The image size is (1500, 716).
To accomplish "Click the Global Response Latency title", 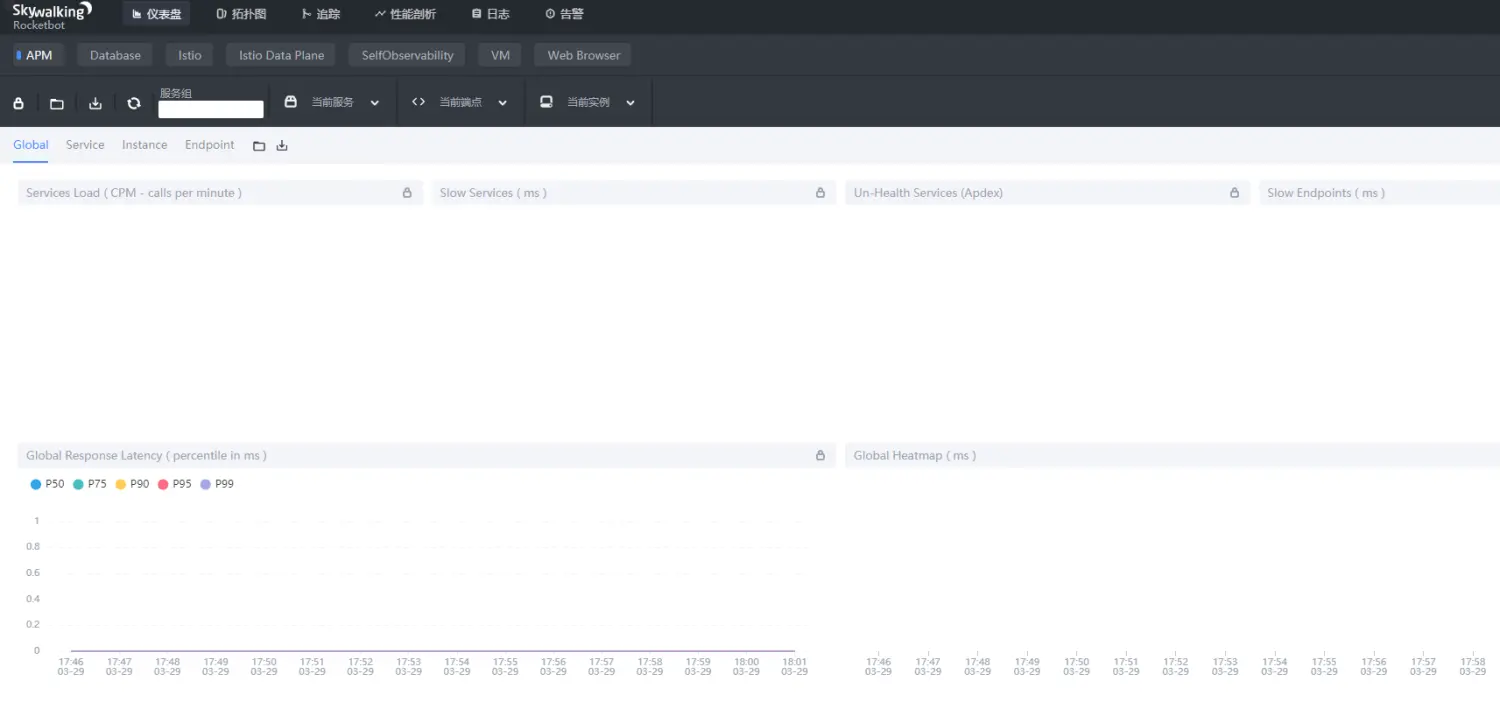I will tap(146, 455).
